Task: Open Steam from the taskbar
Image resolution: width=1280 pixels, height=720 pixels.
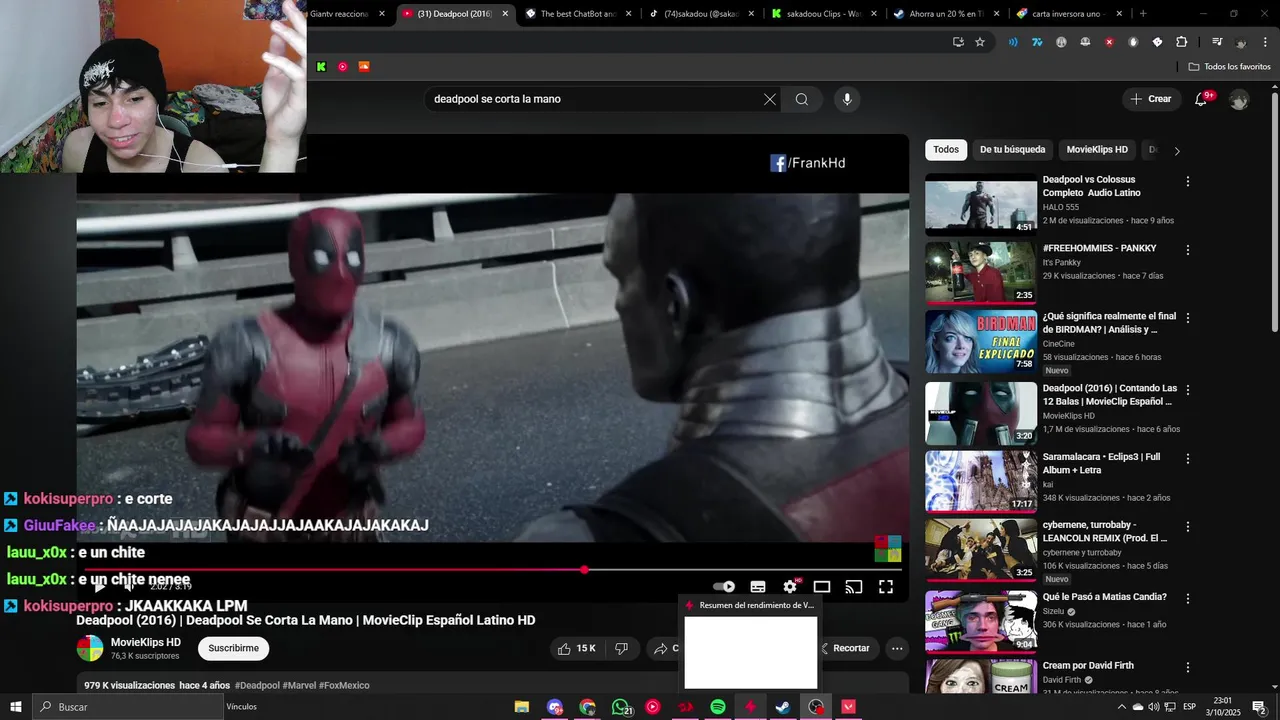Action: tap(783, 707)
